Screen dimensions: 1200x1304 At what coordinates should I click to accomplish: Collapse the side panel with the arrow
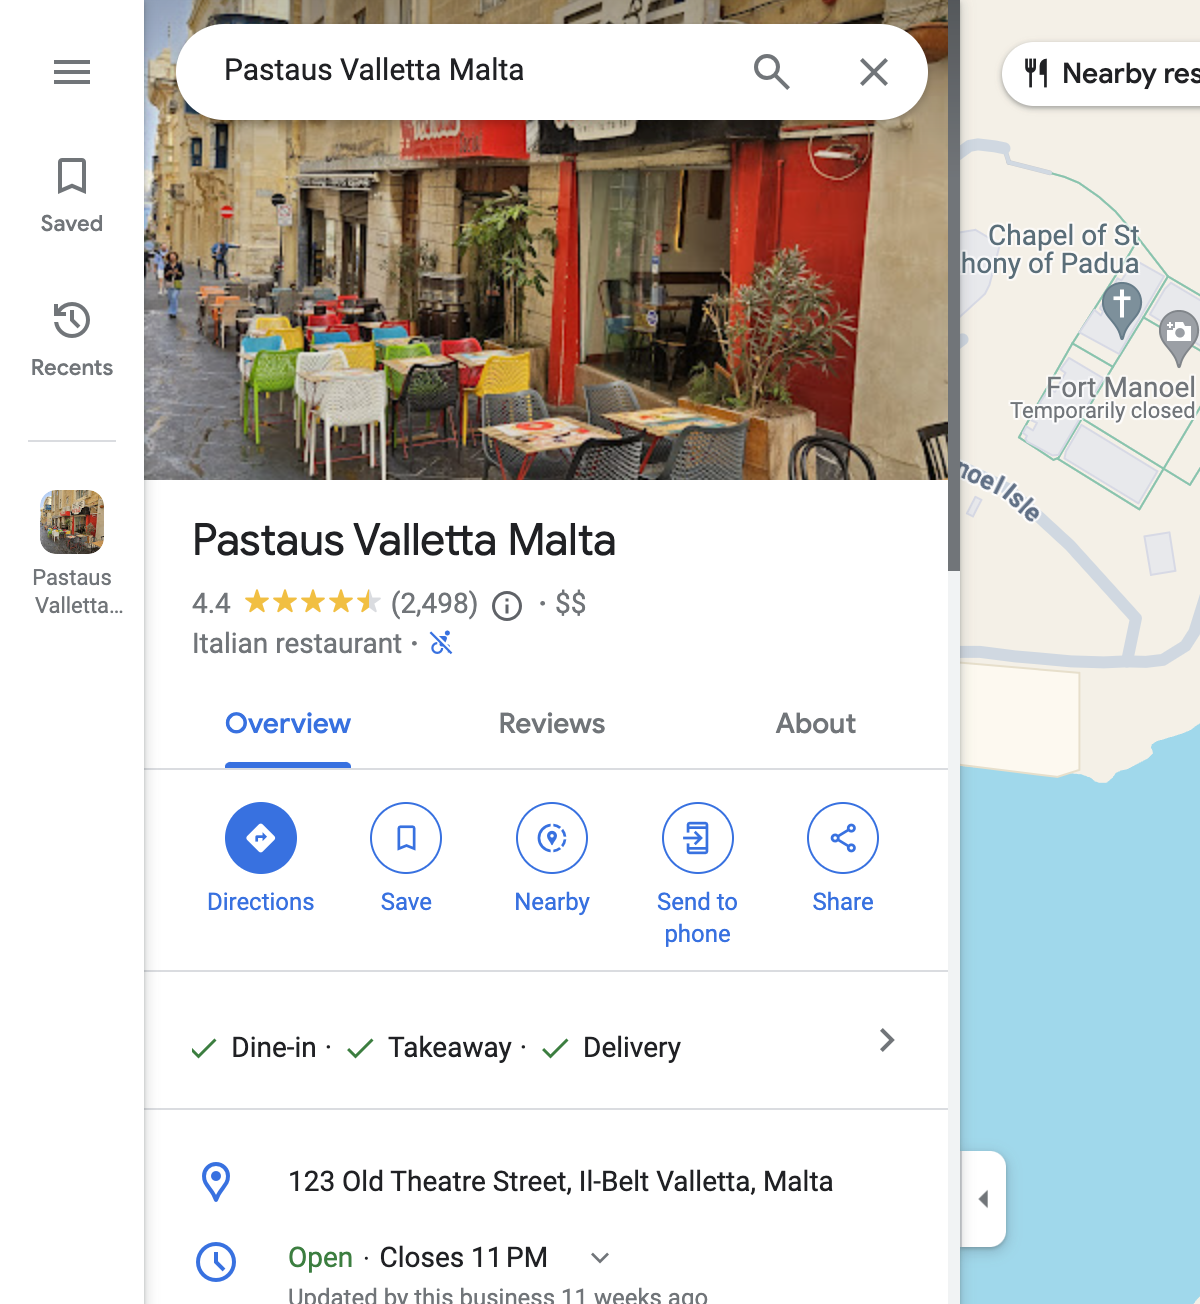click(x=983, y=1199)
